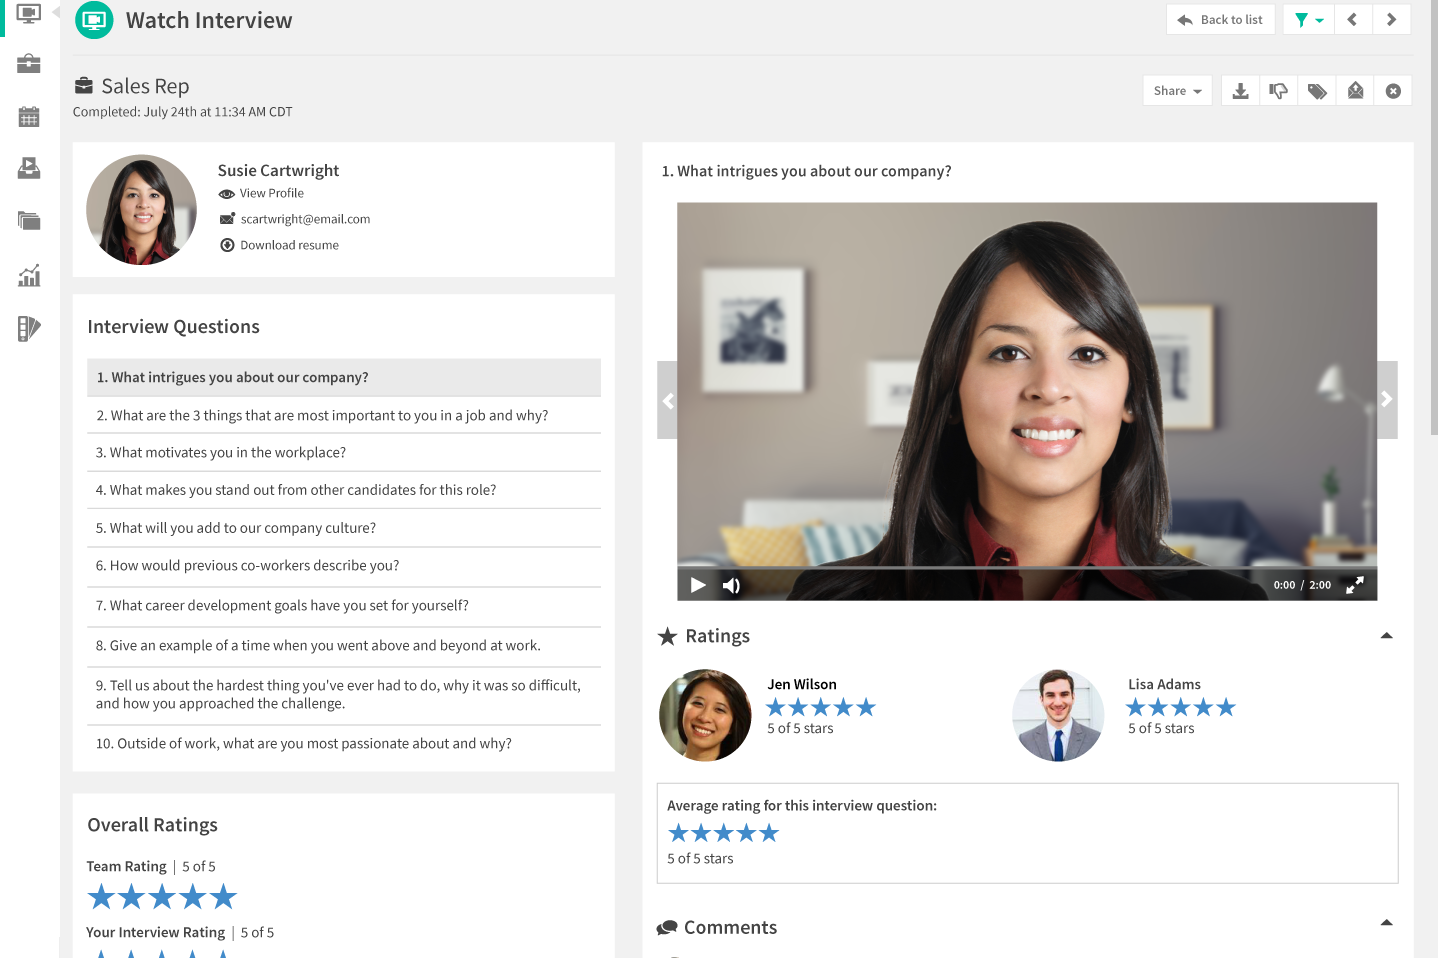
Task: Click the download icon in the toolbar
Action: 1240,91
